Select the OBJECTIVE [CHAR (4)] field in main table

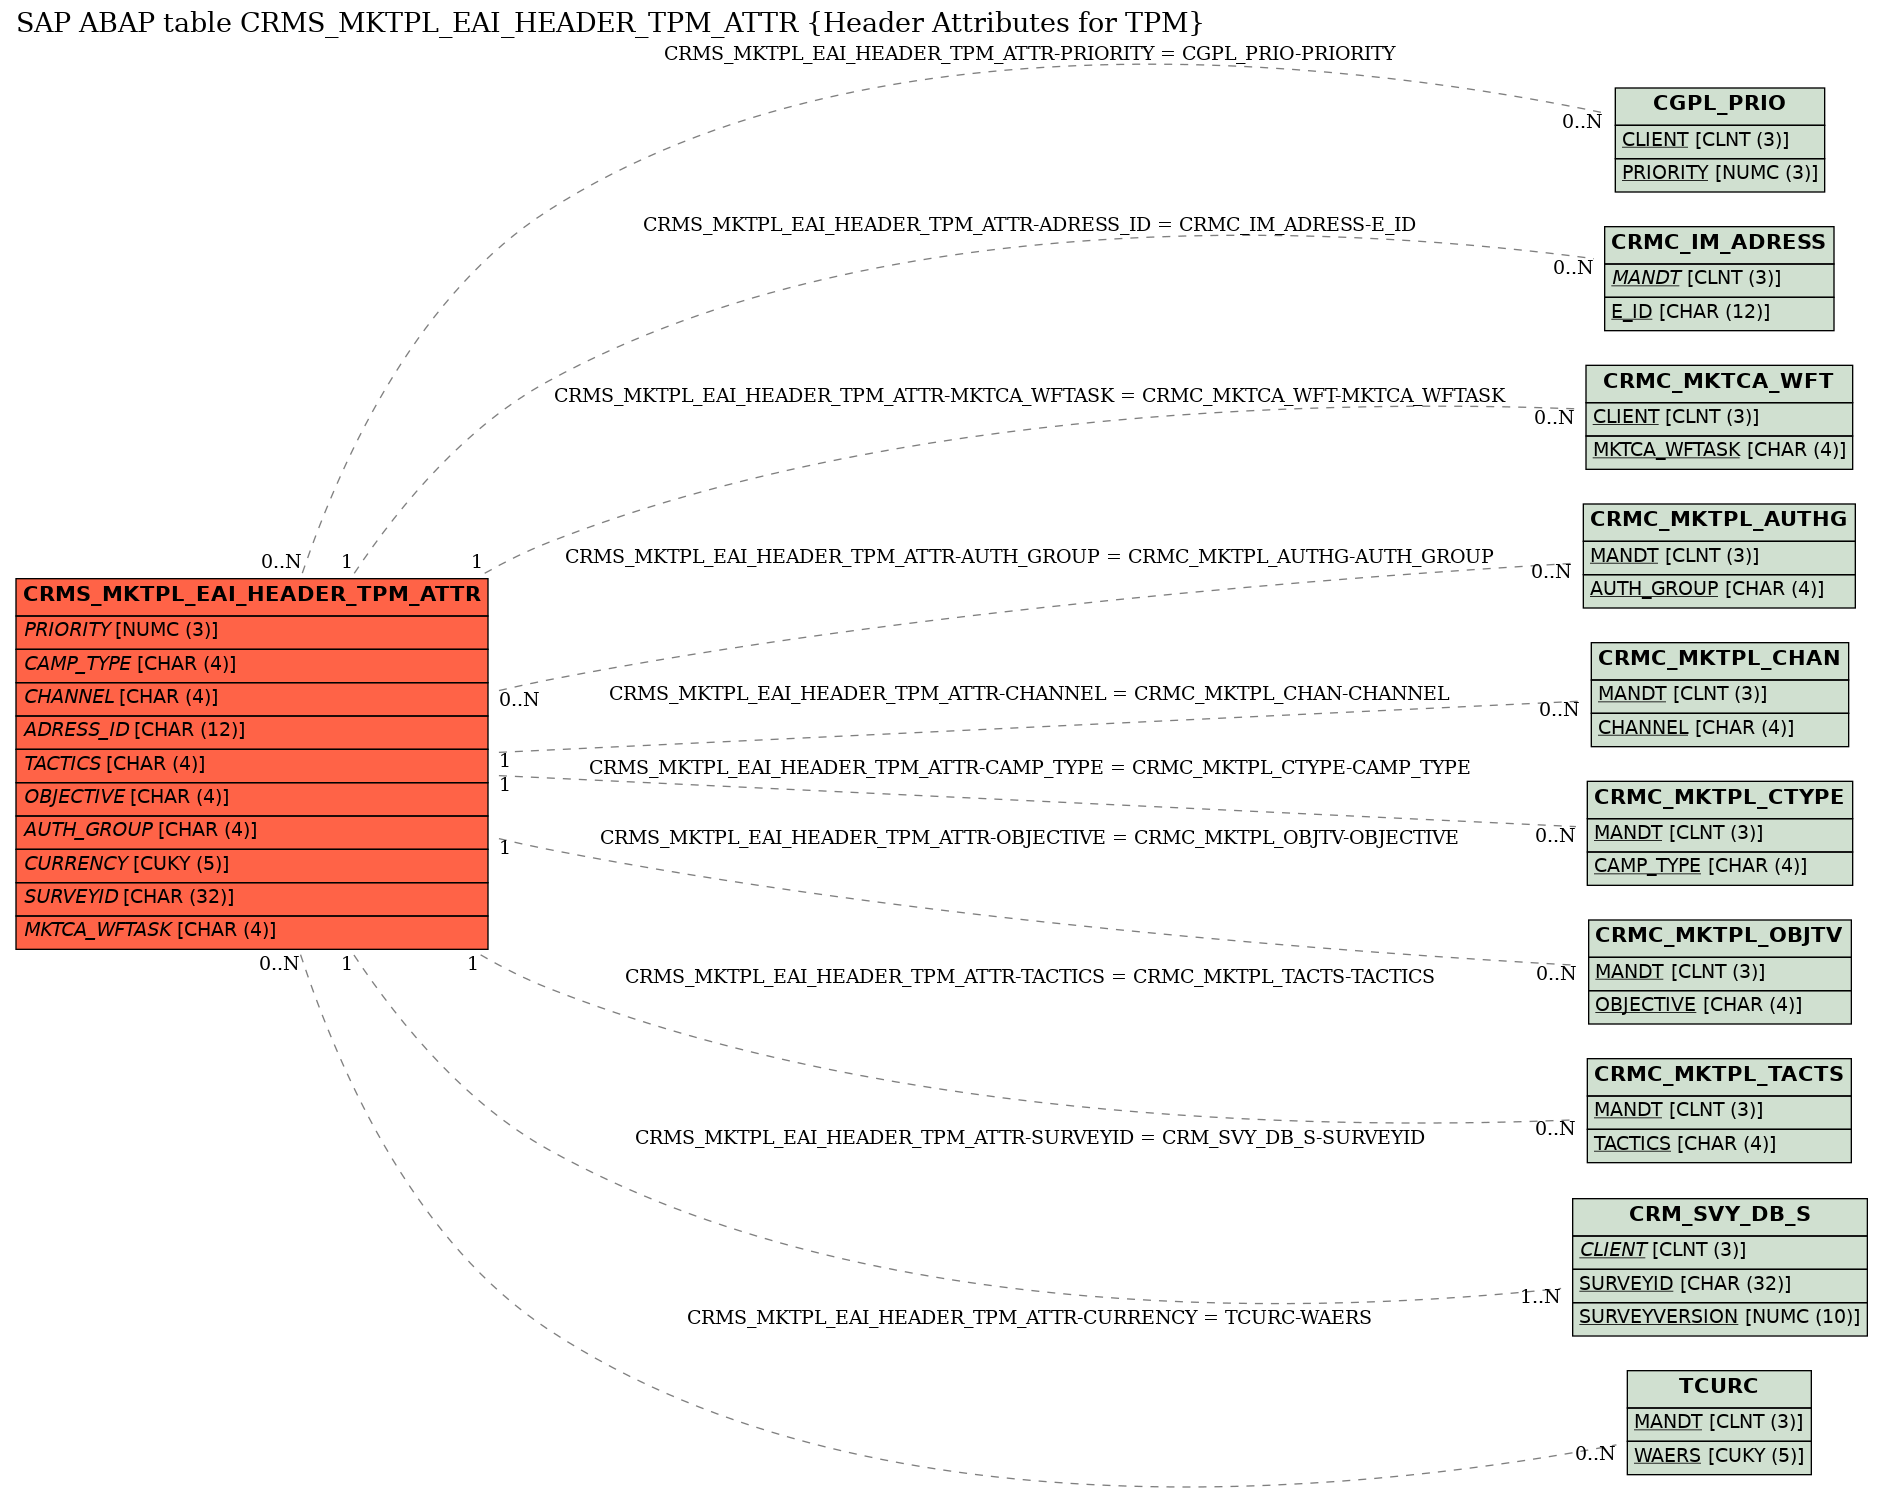coord(252,797)
